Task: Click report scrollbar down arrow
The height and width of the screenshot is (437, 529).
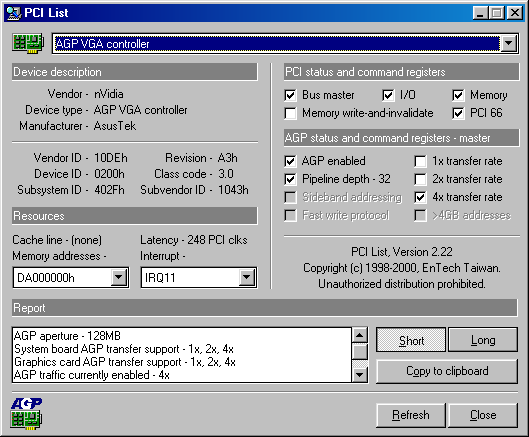Action: [x=360, y=374]
